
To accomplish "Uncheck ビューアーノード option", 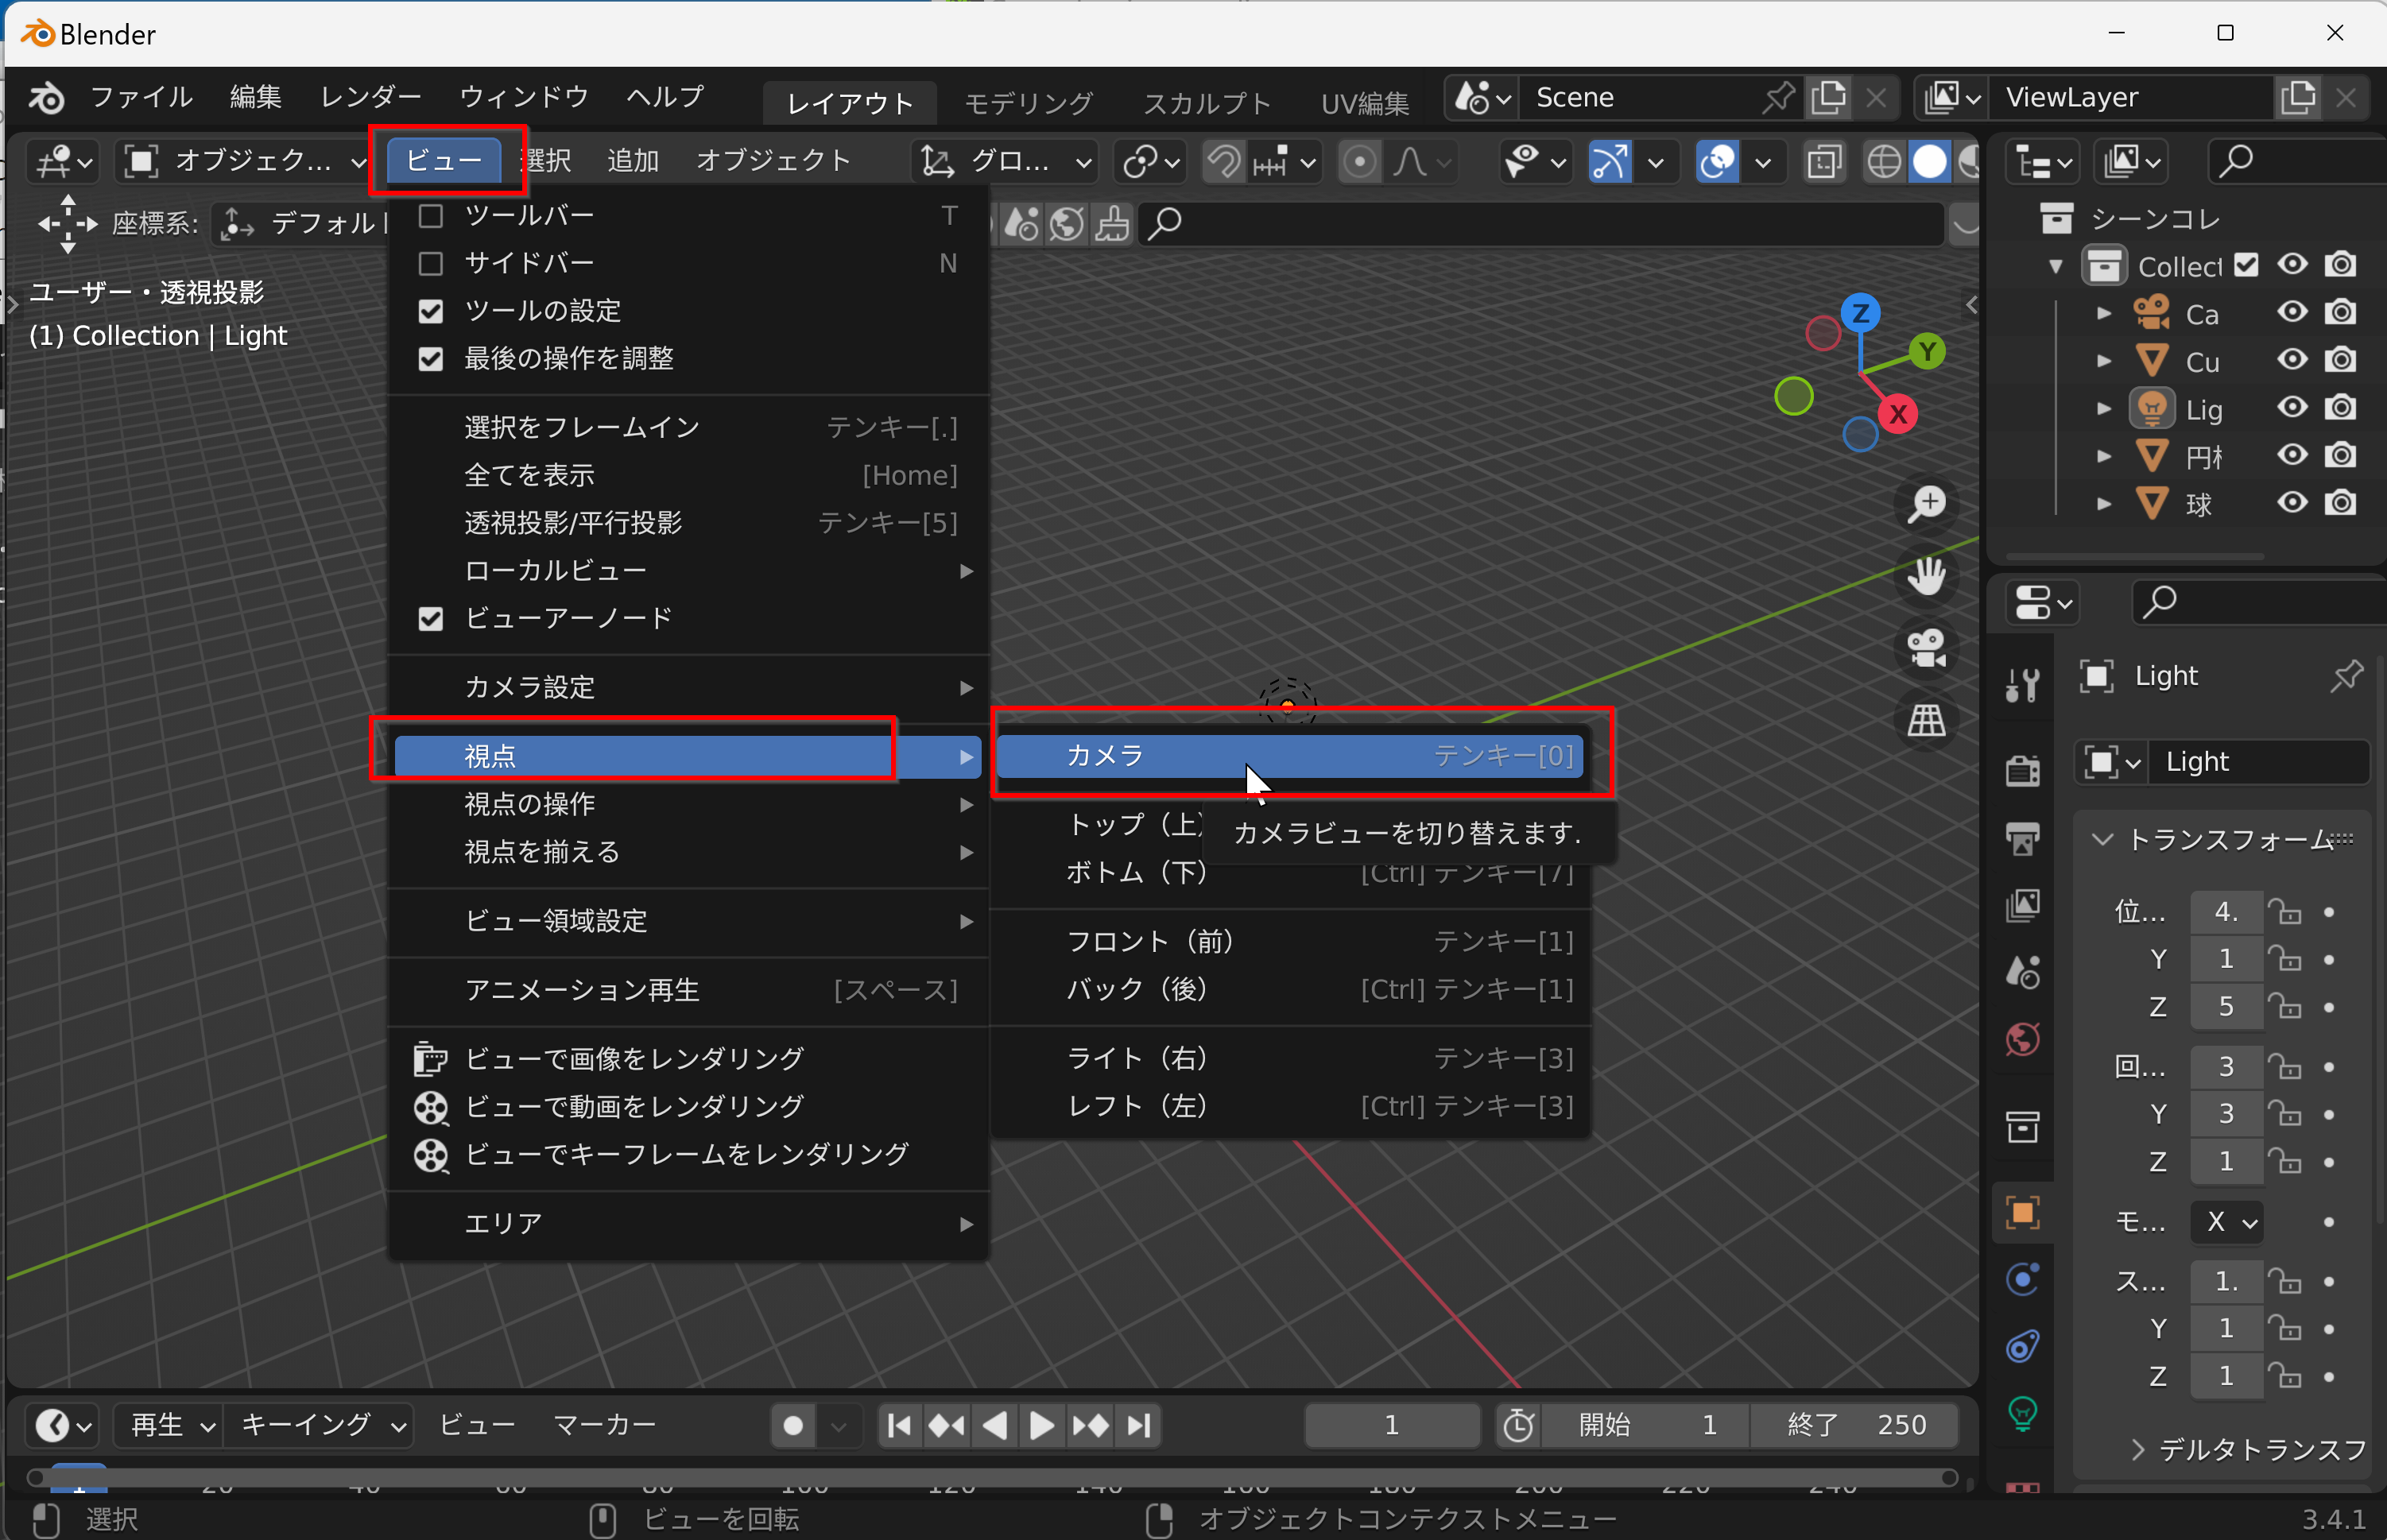I will (430, 618).
